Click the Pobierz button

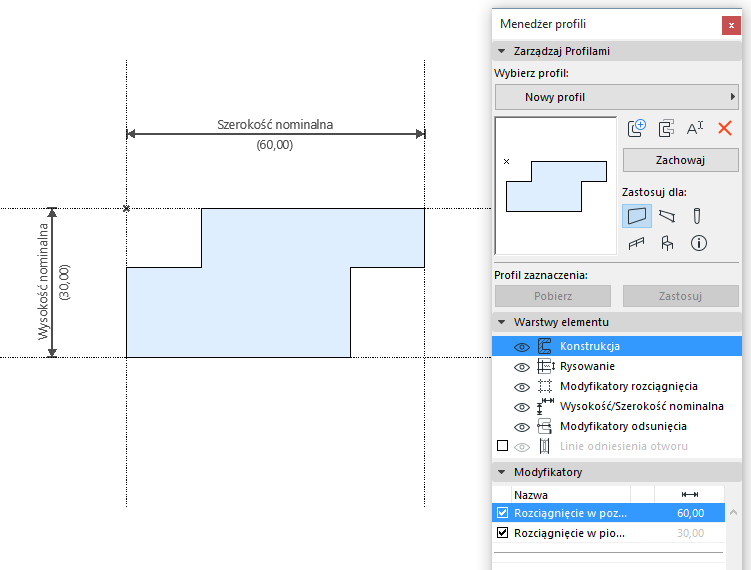click(553, 296)
